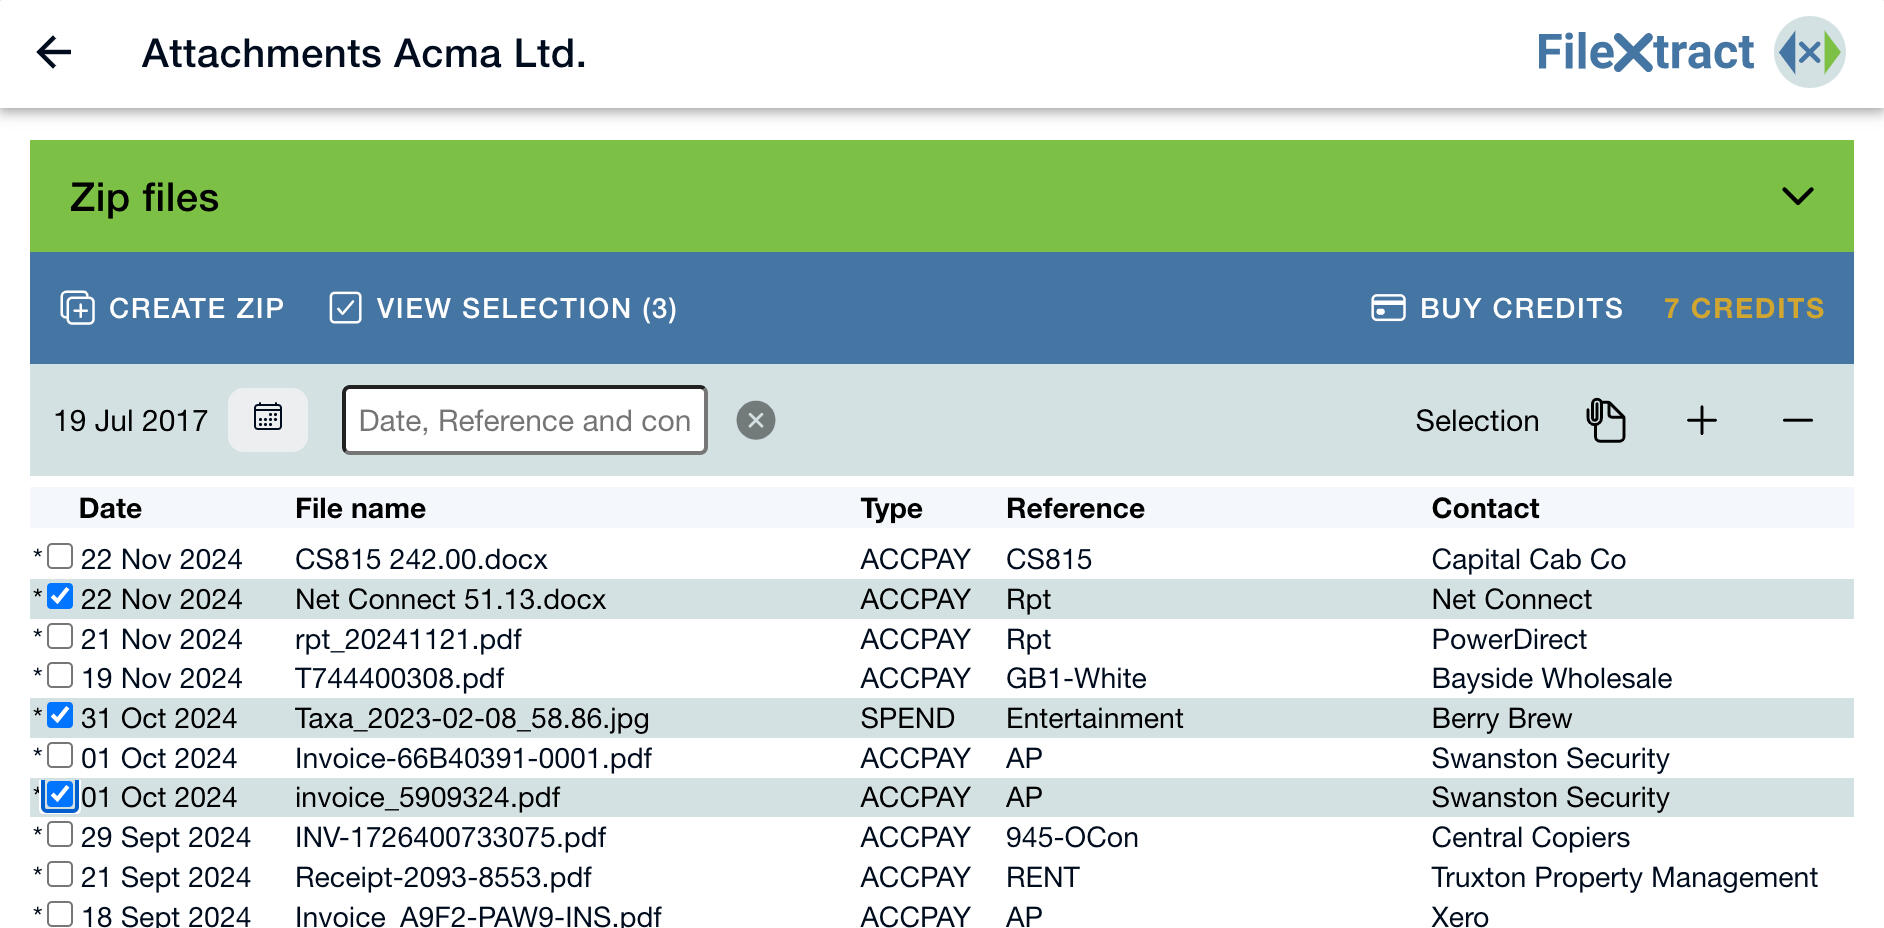
Task: Open the calendar date picker
Action: pos(267,420)
